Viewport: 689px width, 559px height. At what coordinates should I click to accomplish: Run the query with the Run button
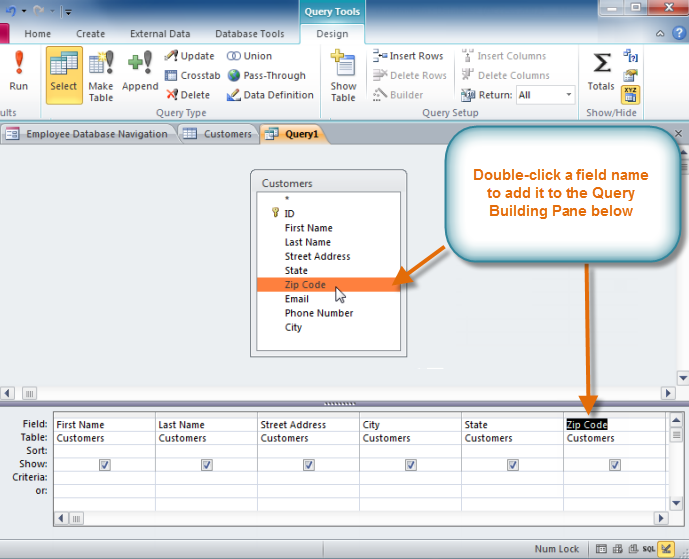(18, 72)
